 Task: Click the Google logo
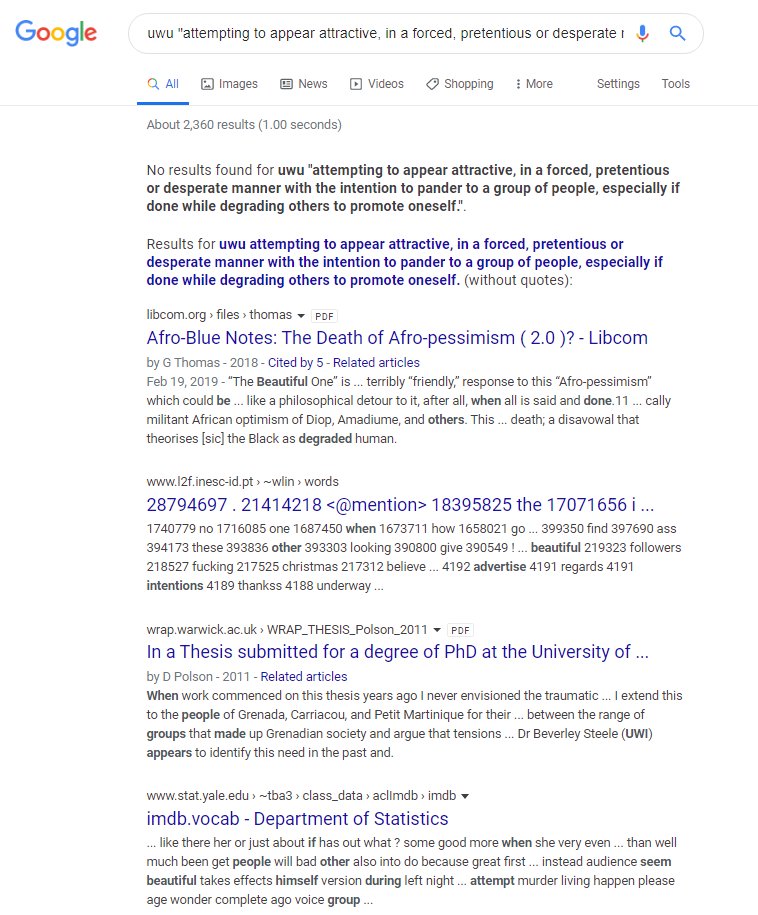pos(56,33)
